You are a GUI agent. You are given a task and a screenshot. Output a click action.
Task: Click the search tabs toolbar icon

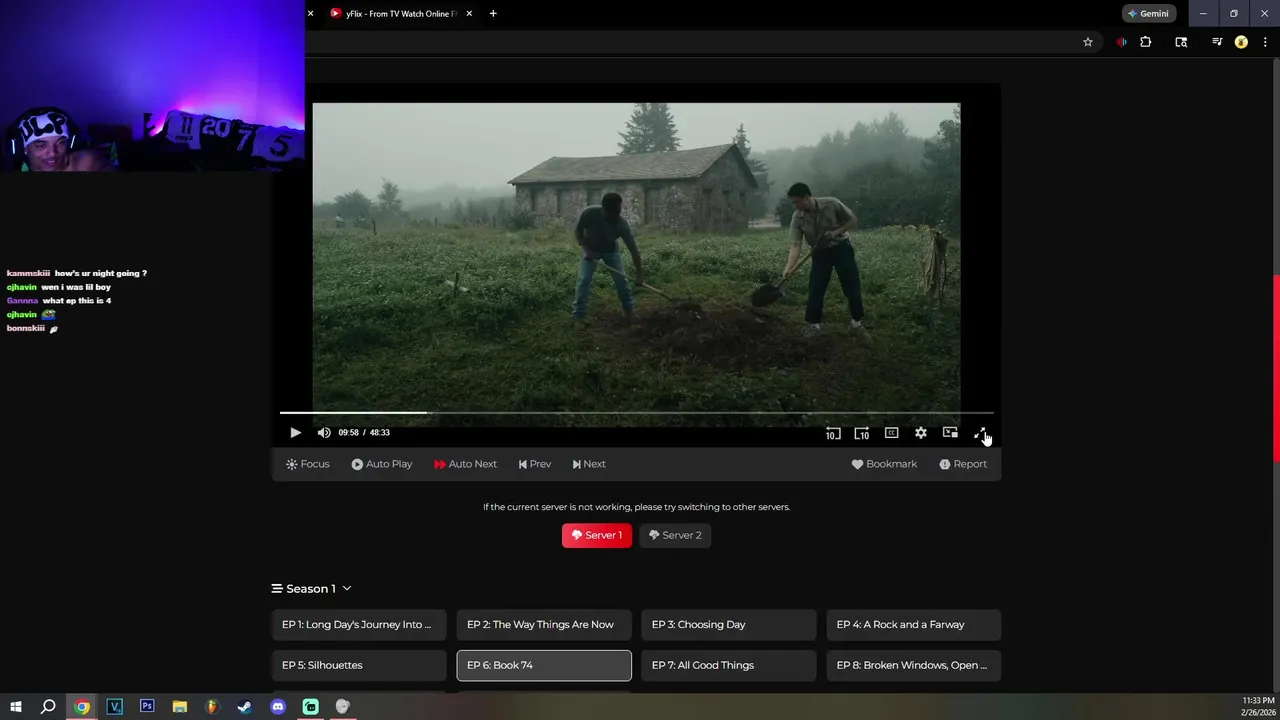[1181, 42]
